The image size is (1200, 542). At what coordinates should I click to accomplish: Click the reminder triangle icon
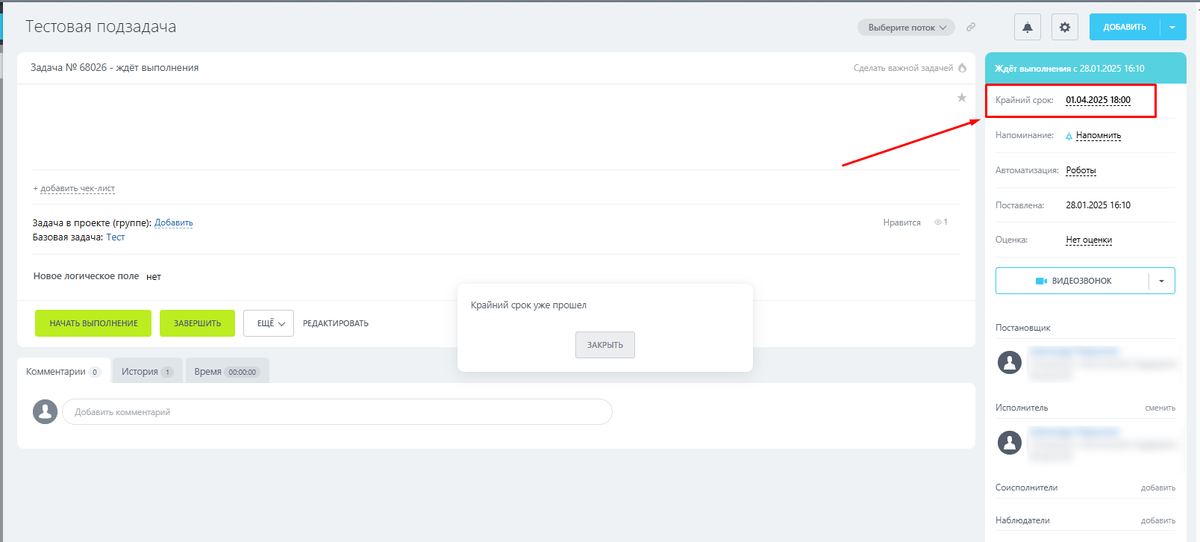[1068, 135]
